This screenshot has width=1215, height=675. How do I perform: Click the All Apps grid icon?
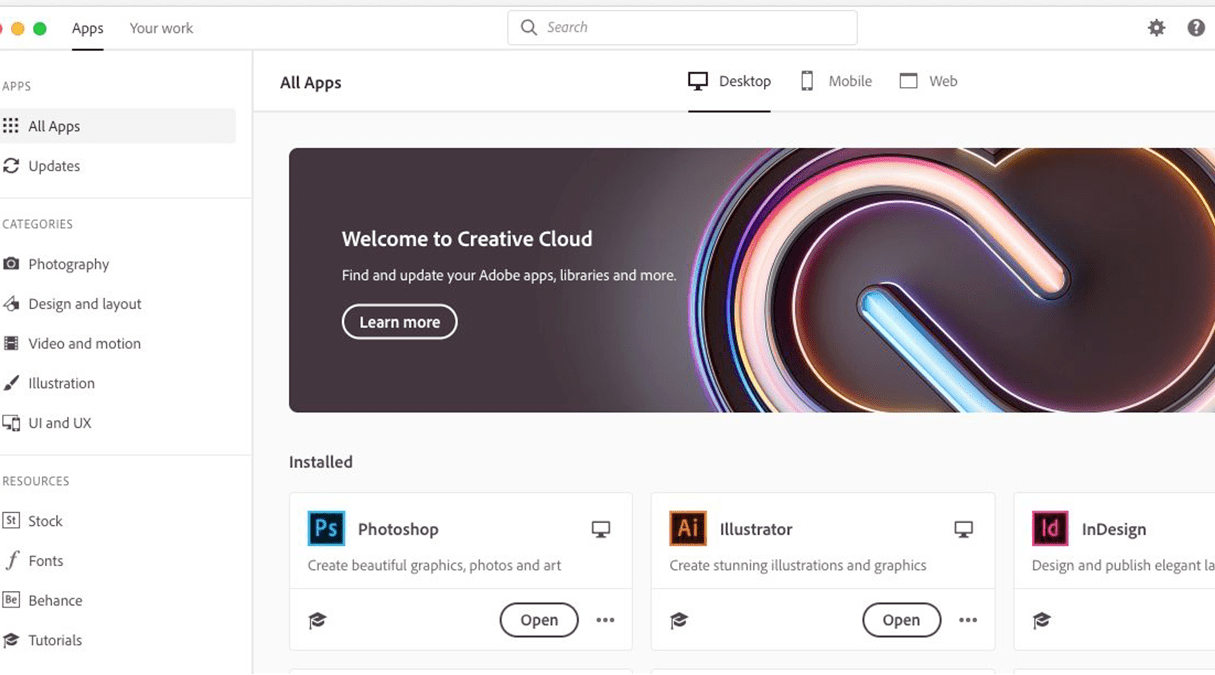pyautogui.click(x=11, y=125)
